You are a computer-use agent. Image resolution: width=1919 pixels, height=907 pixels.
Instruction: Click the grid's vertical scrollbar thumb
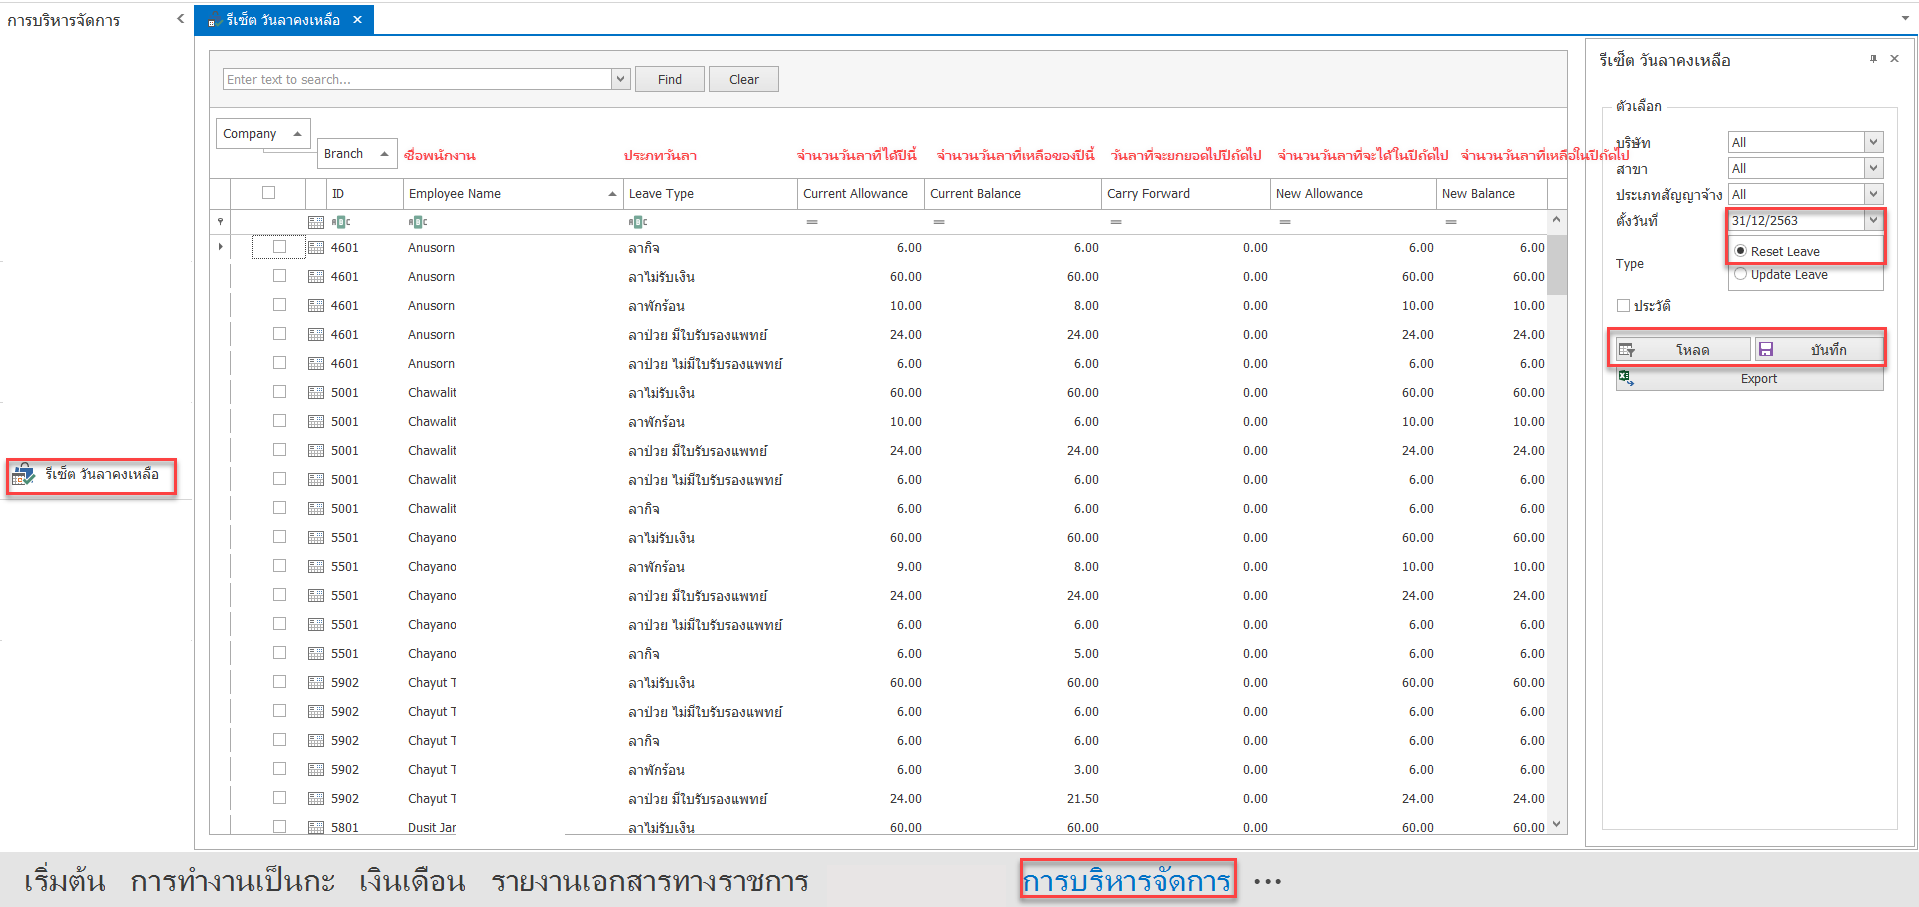coord(1556,264)
